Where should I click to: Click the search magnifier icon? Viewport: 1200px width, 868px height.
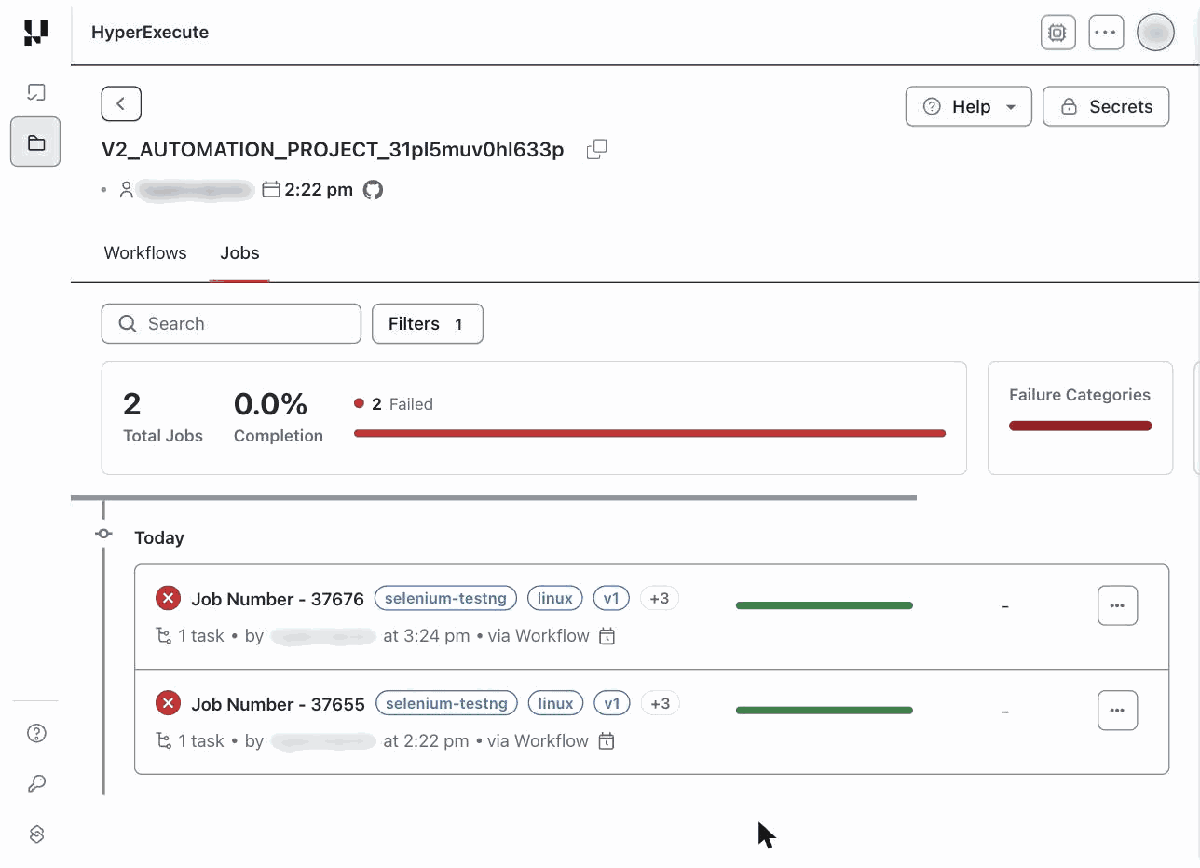[127, 324]
